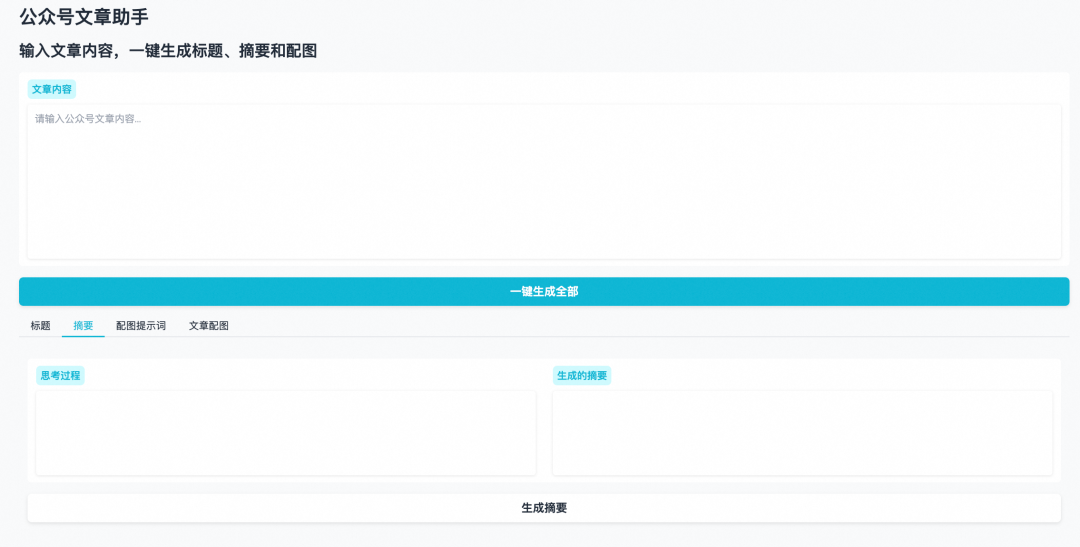Click the bottom edge of the article text area
The image size is (1080, 547).
(544, 257)
